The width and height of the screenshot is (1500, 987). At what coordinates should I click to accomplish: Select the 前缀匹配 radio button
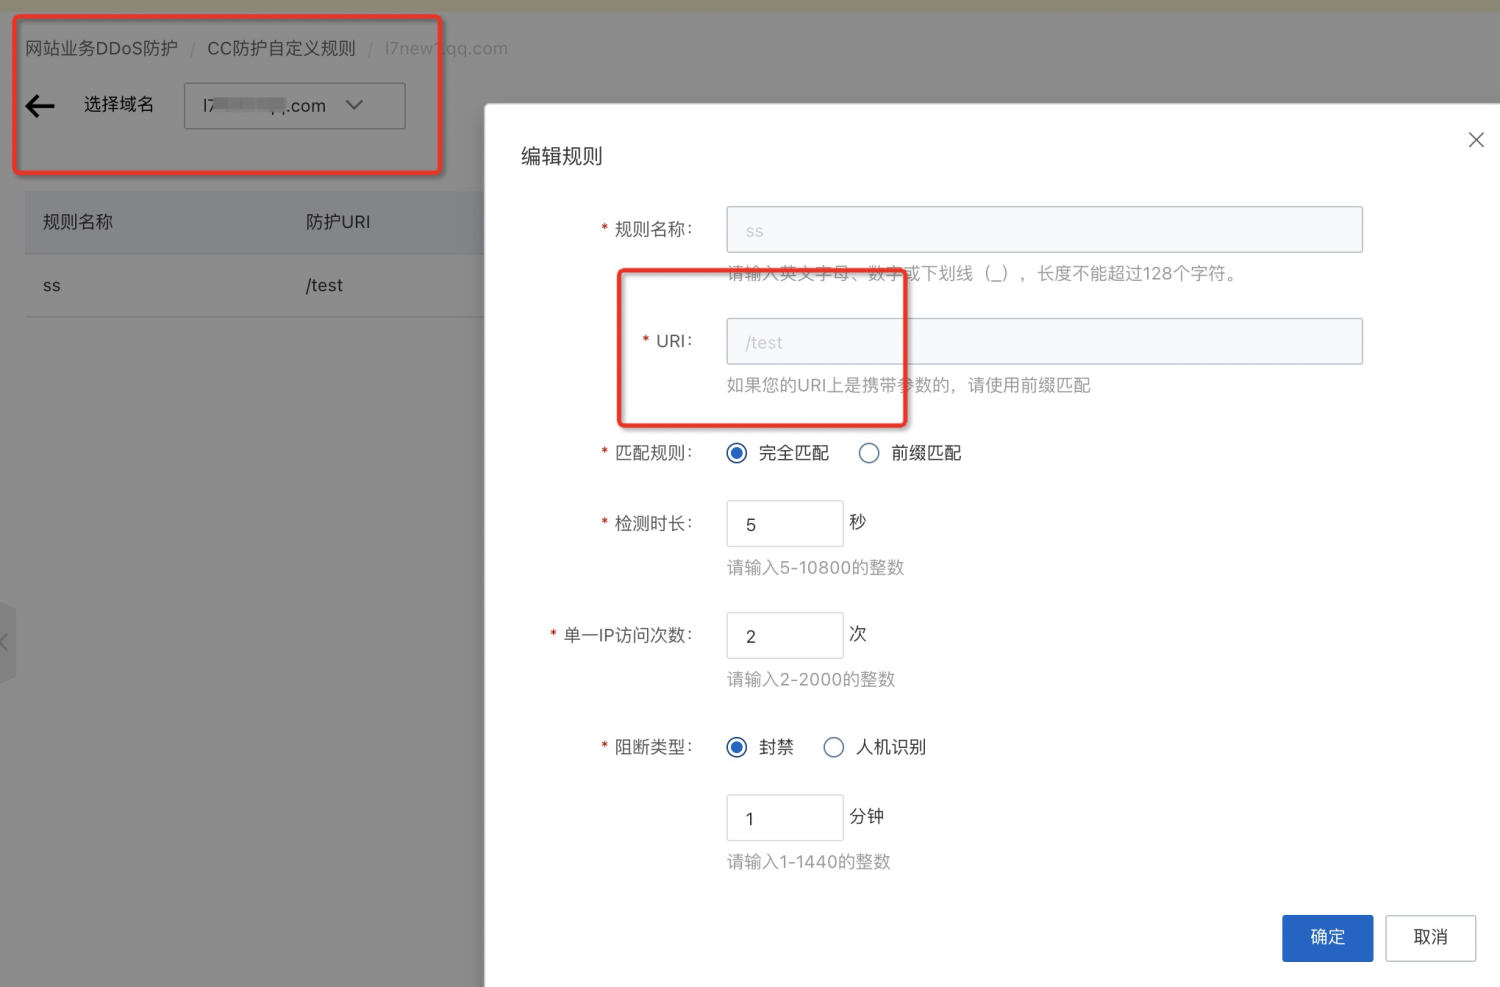(x=869, y=453)
